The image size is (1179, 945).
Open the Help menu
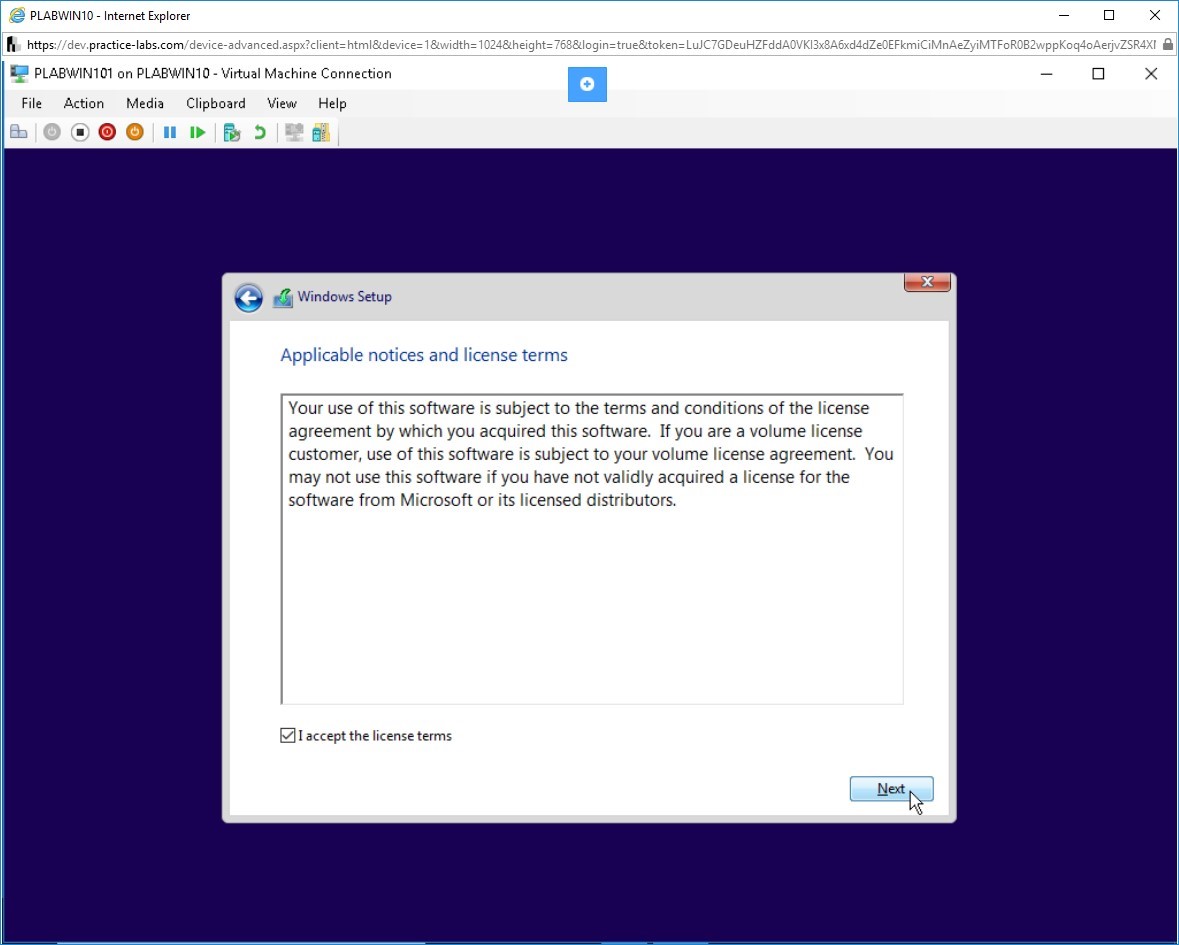pyautogui.click(x=332, y=104)
